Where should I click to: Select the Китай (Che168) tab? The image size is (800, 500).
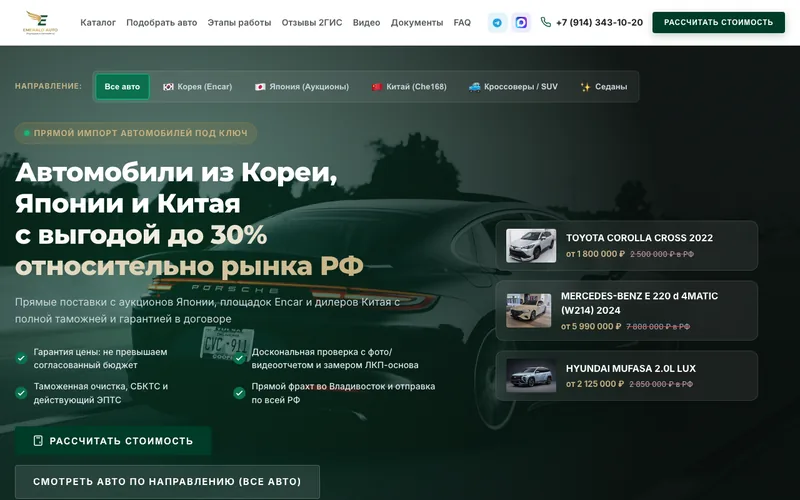point(409,87)
